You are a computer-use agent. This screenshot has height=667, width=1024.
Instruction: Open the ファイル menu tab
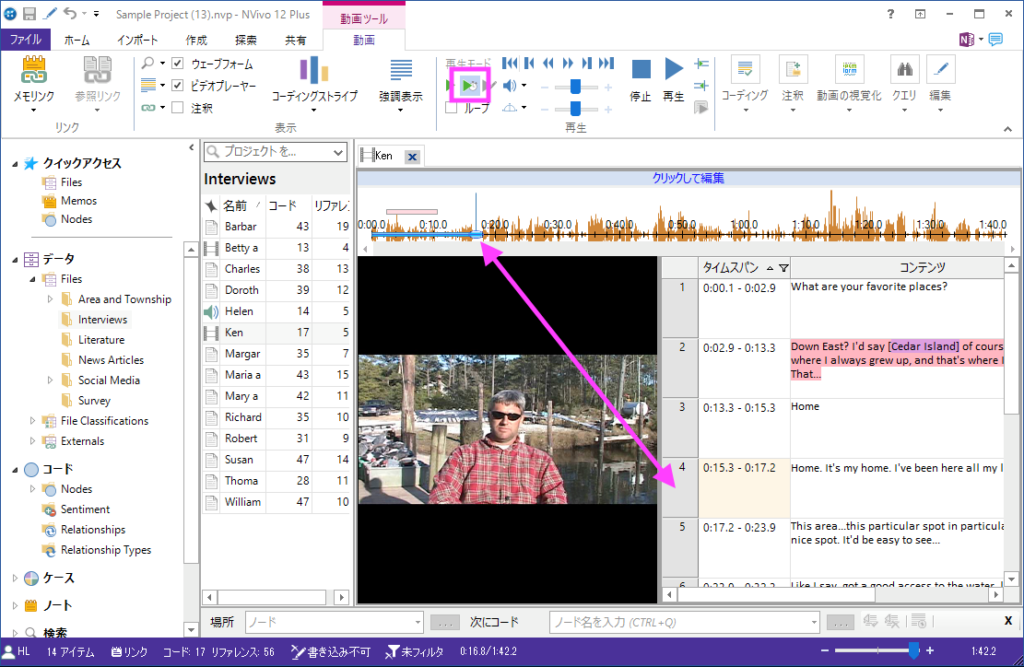tap(25, 40)
